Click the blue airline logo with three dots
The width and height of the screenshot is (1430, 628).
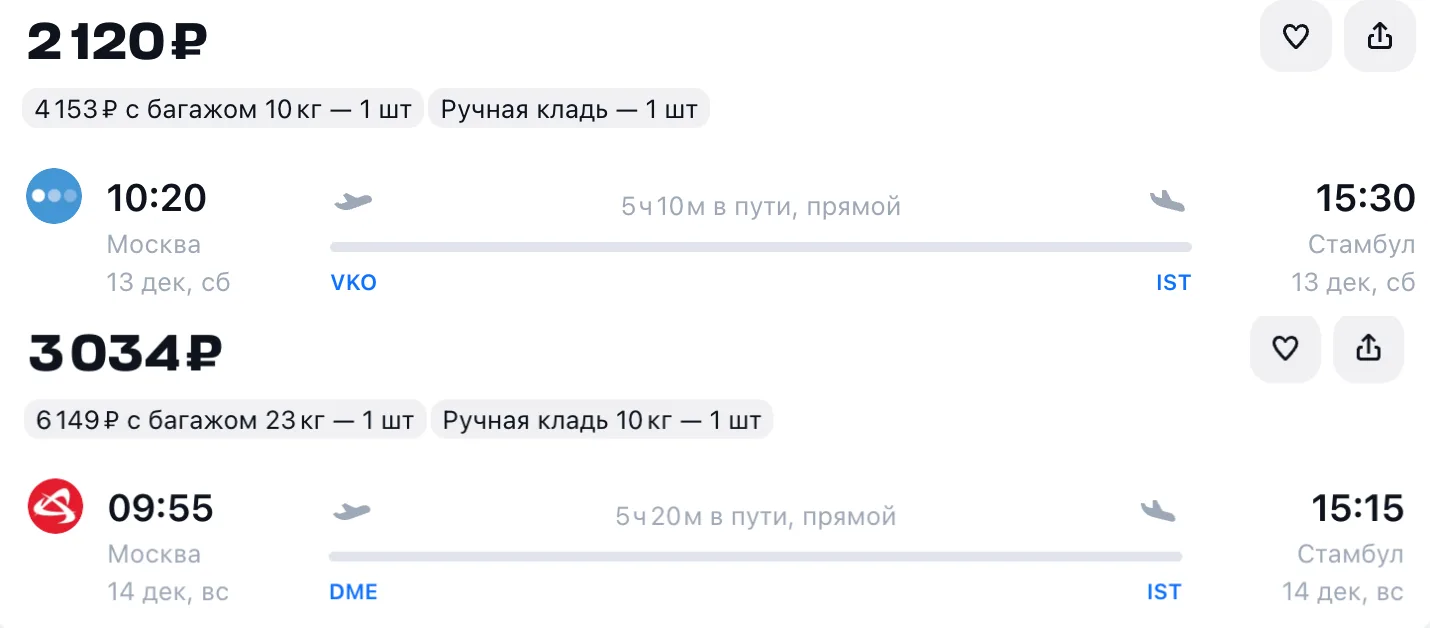(54, 196)
